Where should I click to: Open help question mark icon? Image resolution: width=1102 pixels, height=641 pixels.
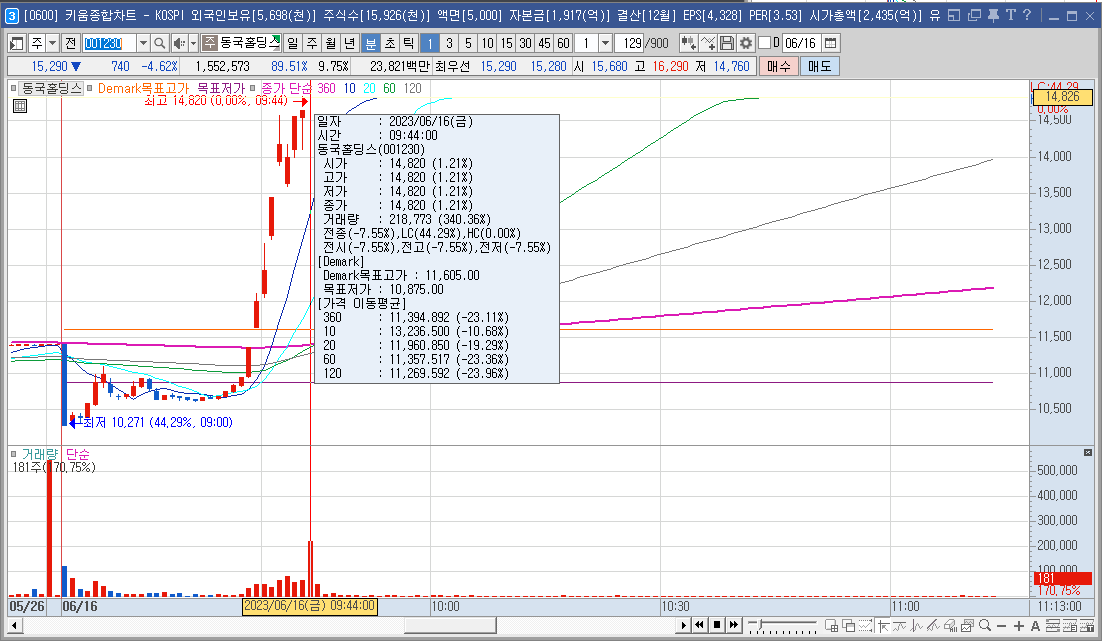pyautogui.click(x=1027, y=15)
